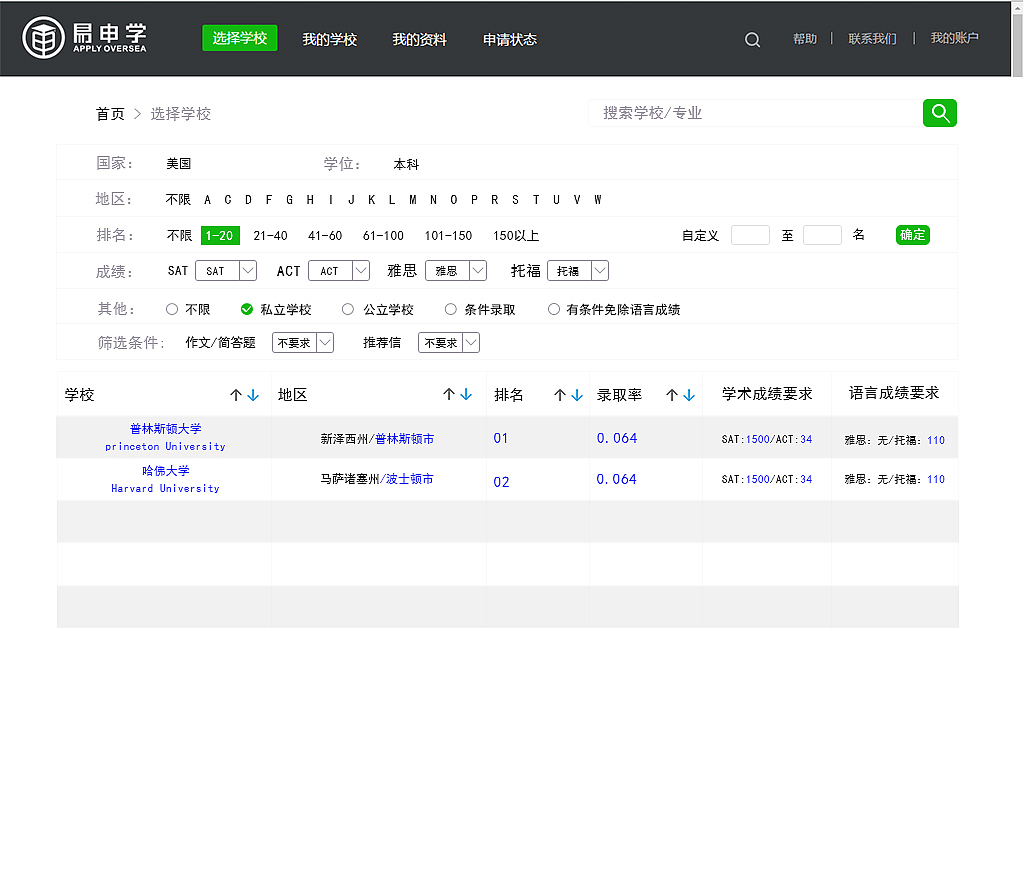Open the 作文/简答题 requirement dropdown
The height and width of the screenshot is (871, 1024).
303,342
